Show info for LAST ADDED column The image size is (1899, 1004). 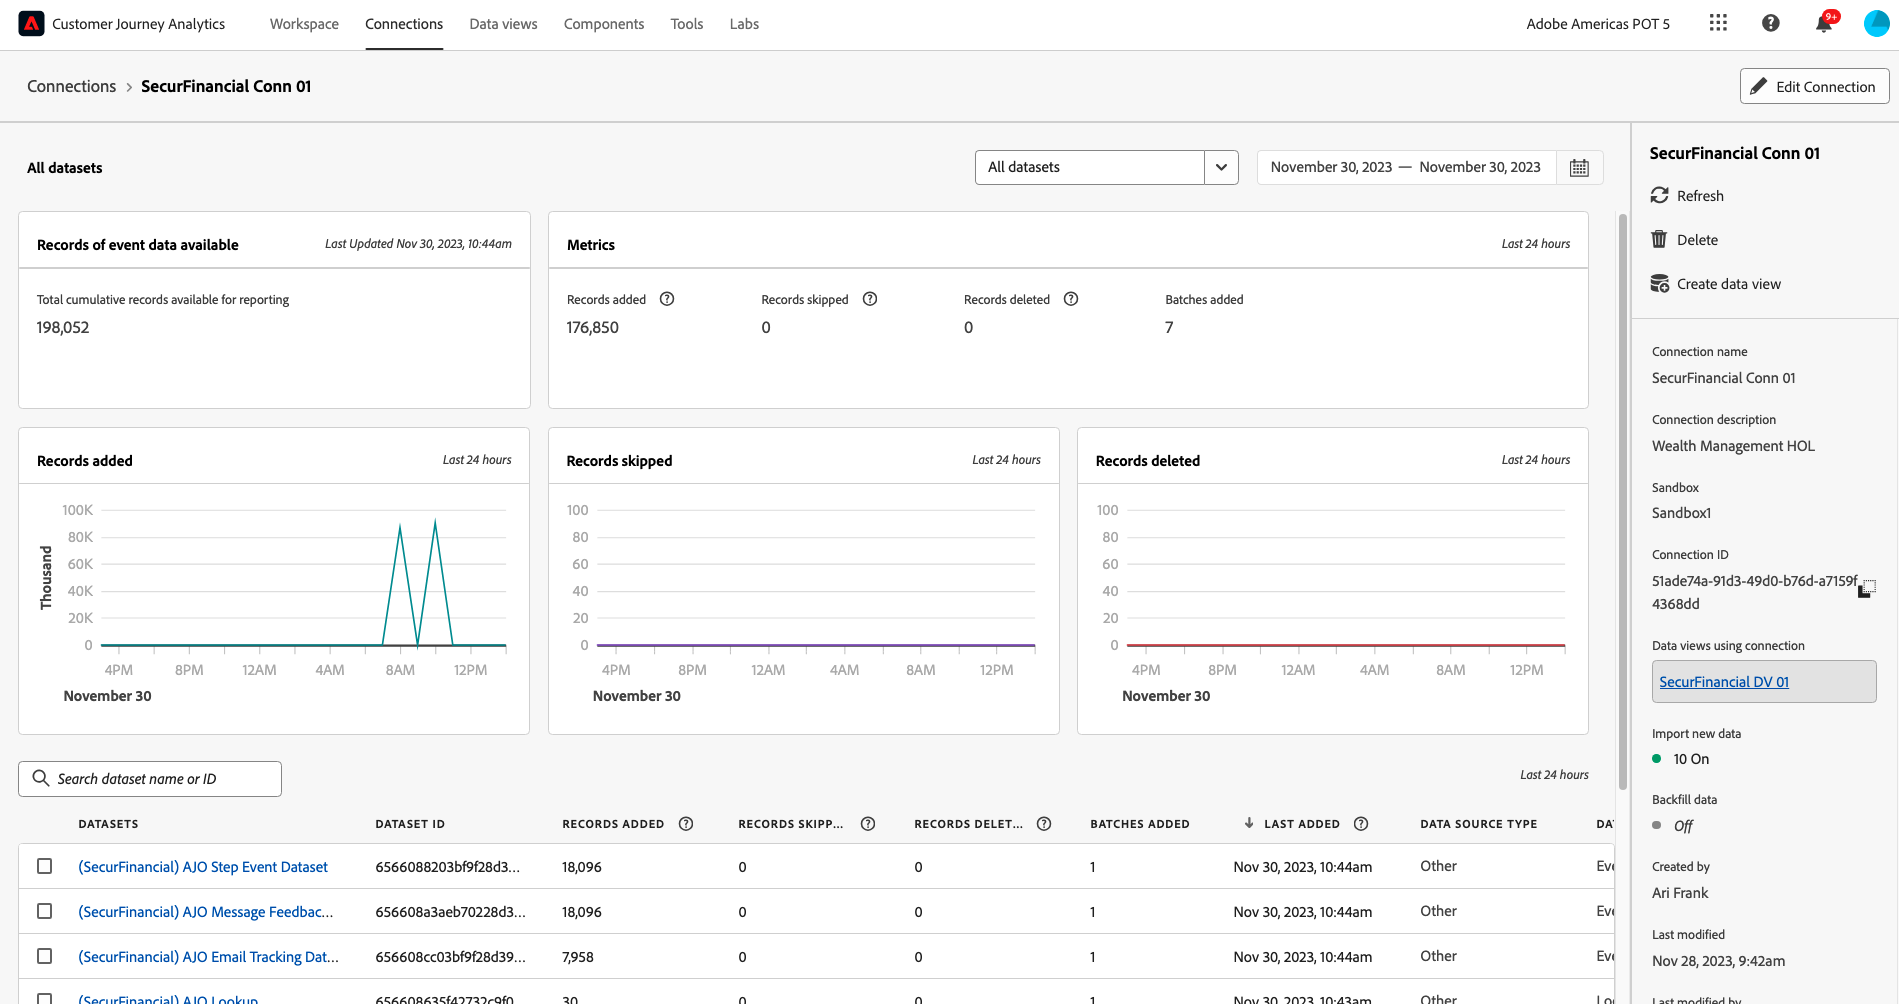click(1361, 824)
